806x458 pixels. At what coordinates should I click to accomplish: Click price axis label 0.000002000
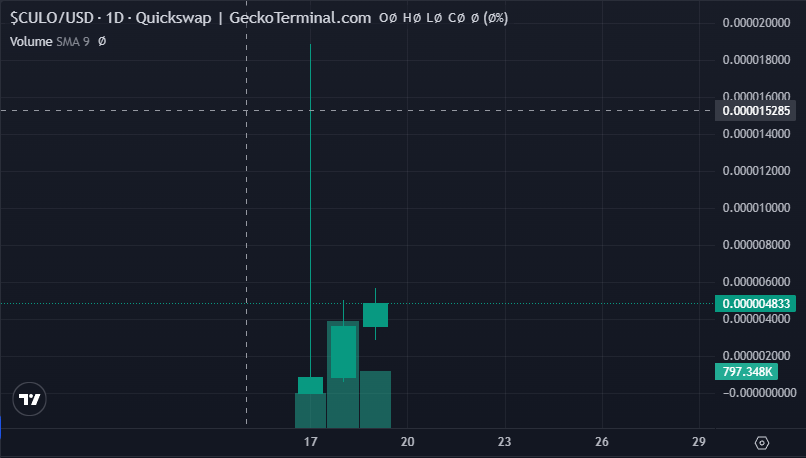click(756, 356)
